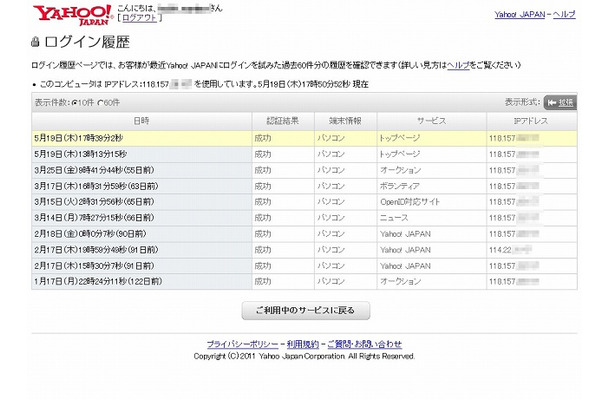This screenshot has width=610, height=400.
Task: Click オークション in the 1月17日 row
Action: pos(400,281)
